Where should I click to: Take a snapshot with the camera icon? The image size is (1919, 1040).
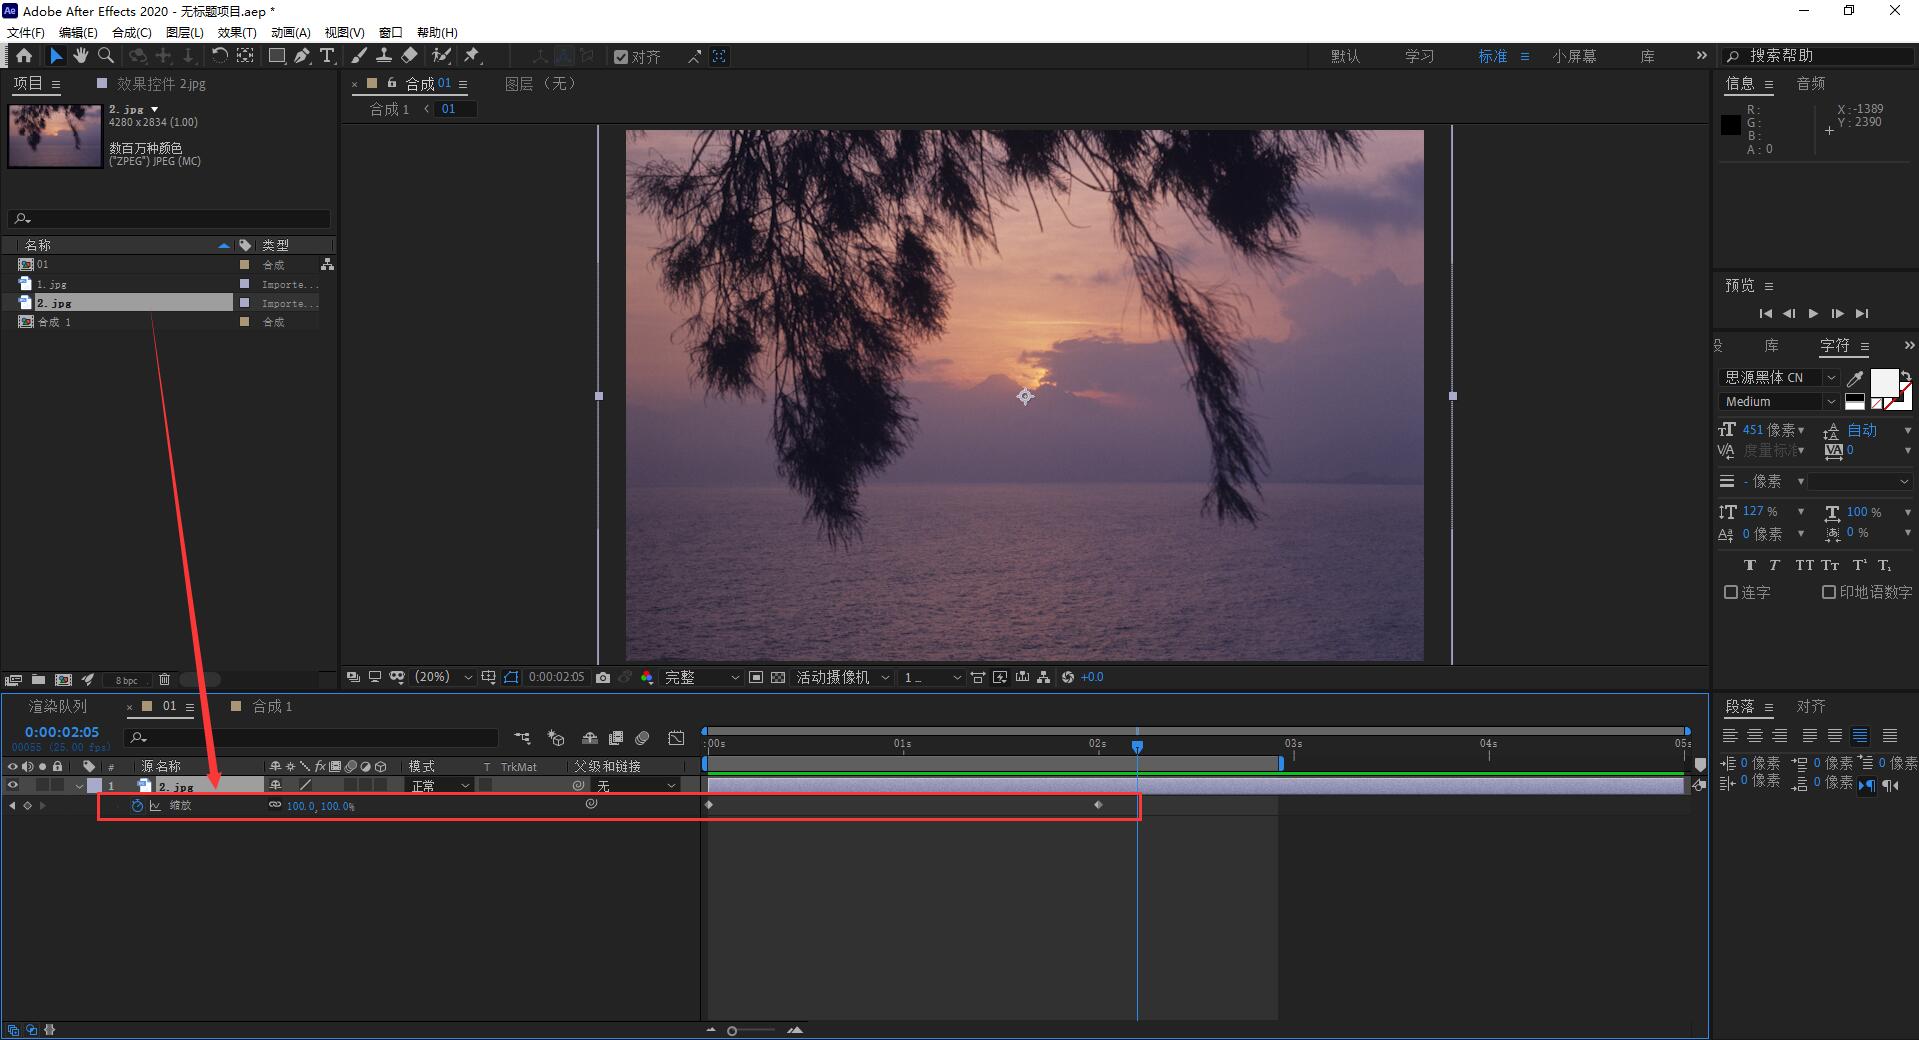[x=602, y=677]
